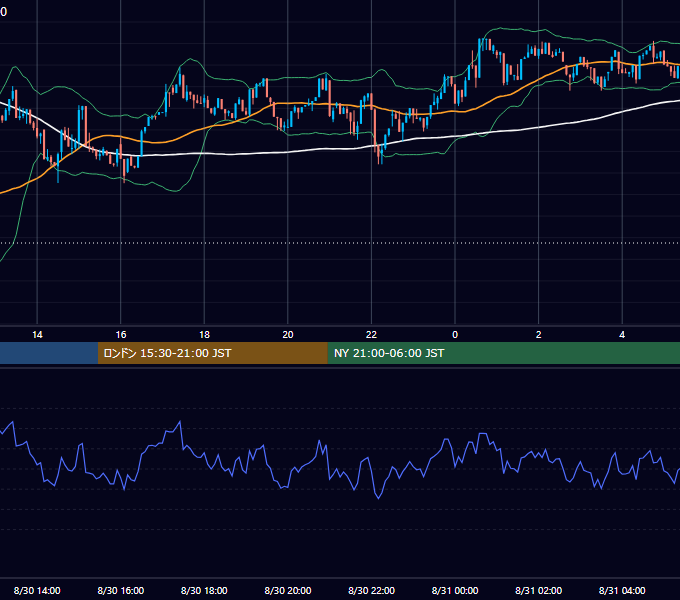
Task: Click the 8/30 16:00 date label
Action: (121, 590)
